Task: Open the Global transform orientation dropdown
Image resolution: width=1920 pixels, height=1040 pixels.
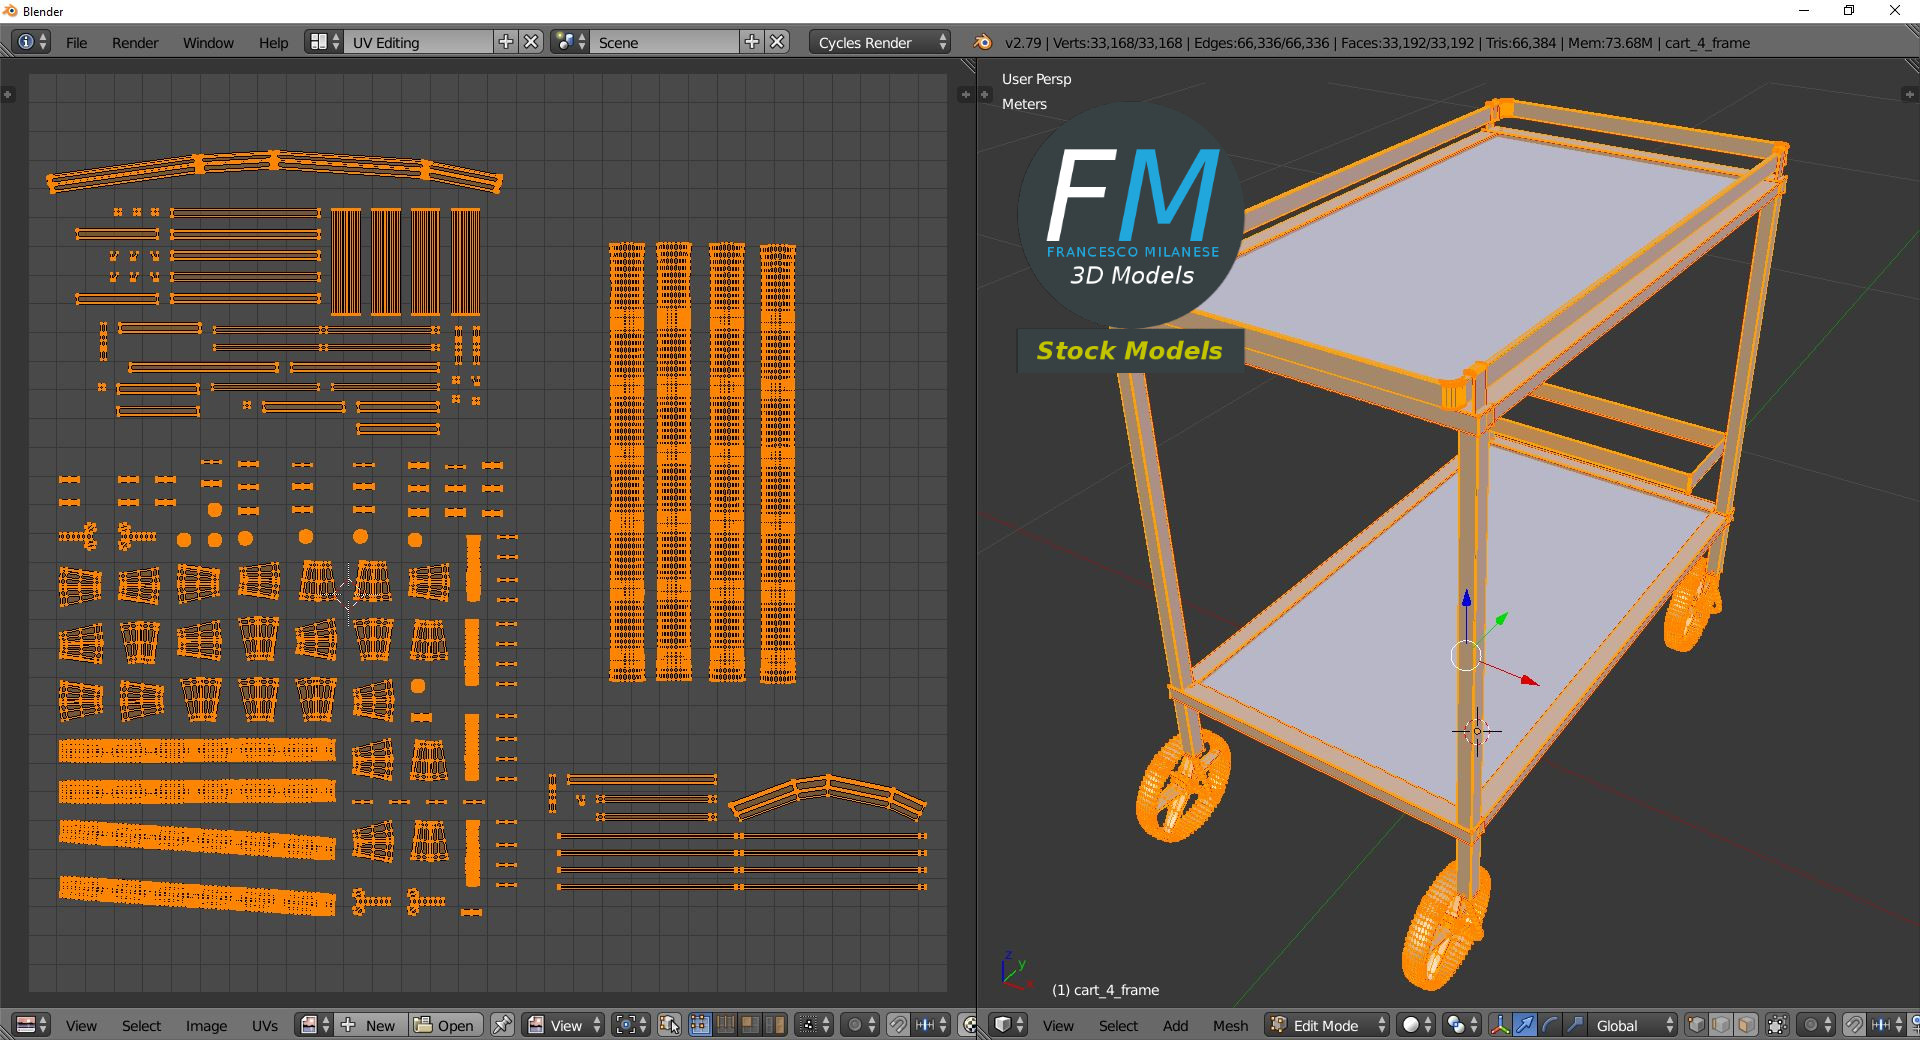Action: click(x=1633, y=1025)
